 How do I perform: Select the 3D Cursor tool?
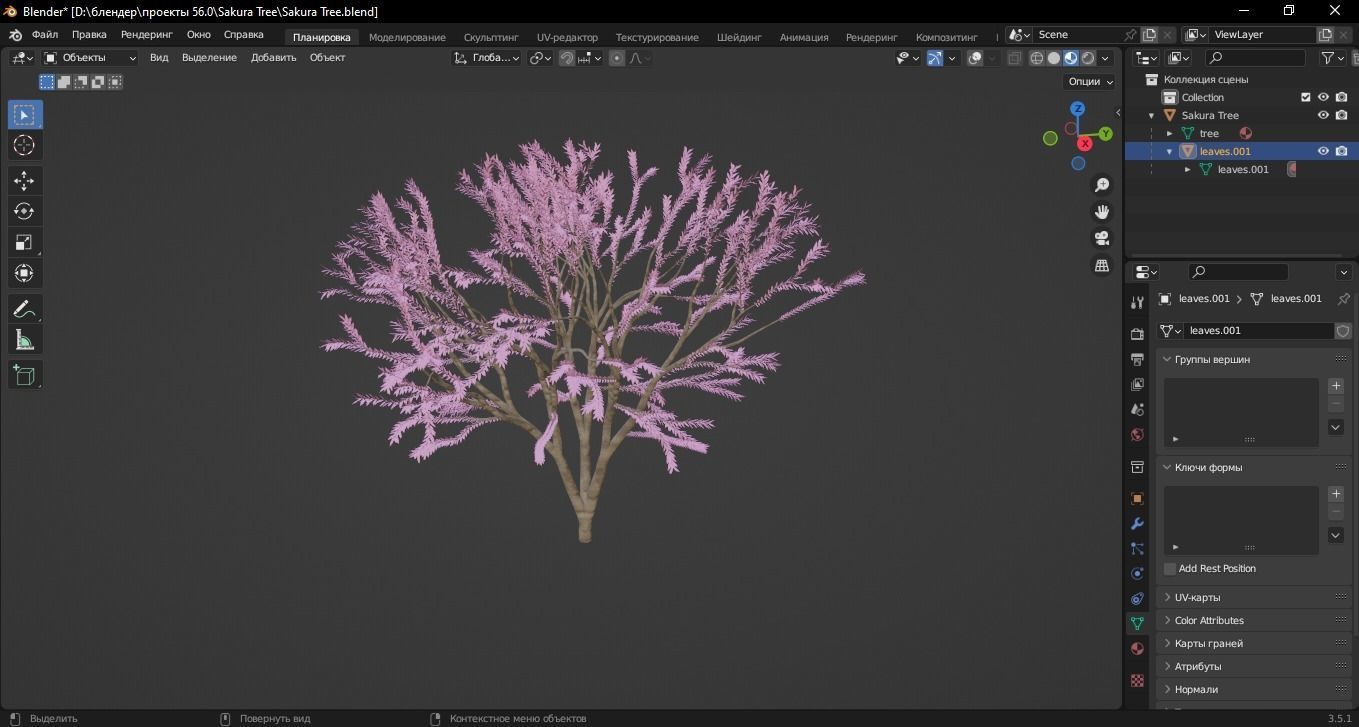tap(24, 145)
